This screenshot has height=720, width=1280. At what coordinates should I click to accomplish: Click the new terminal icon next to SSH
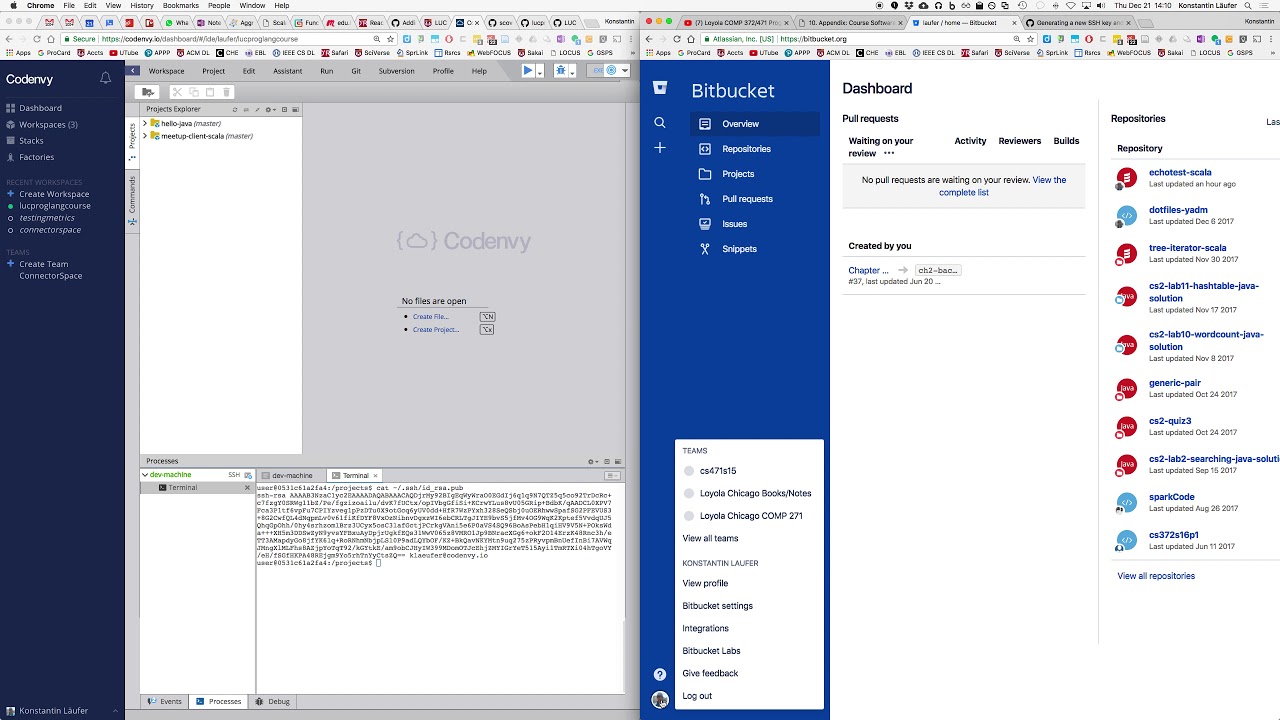pos(248,475)
